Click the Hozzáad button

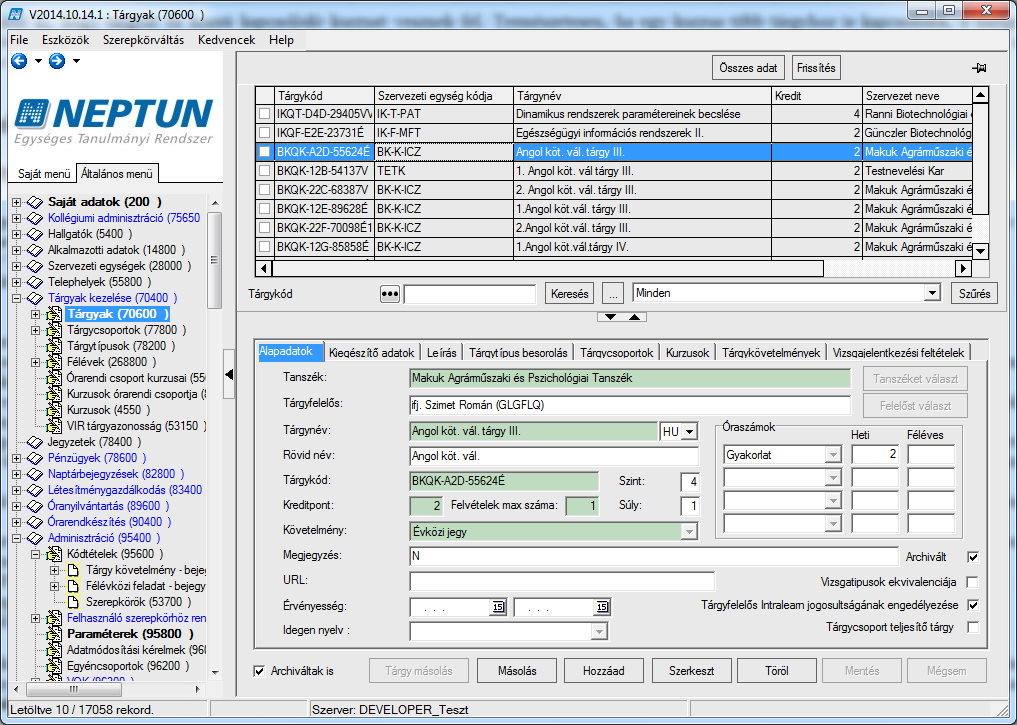[x=603, y=671]
